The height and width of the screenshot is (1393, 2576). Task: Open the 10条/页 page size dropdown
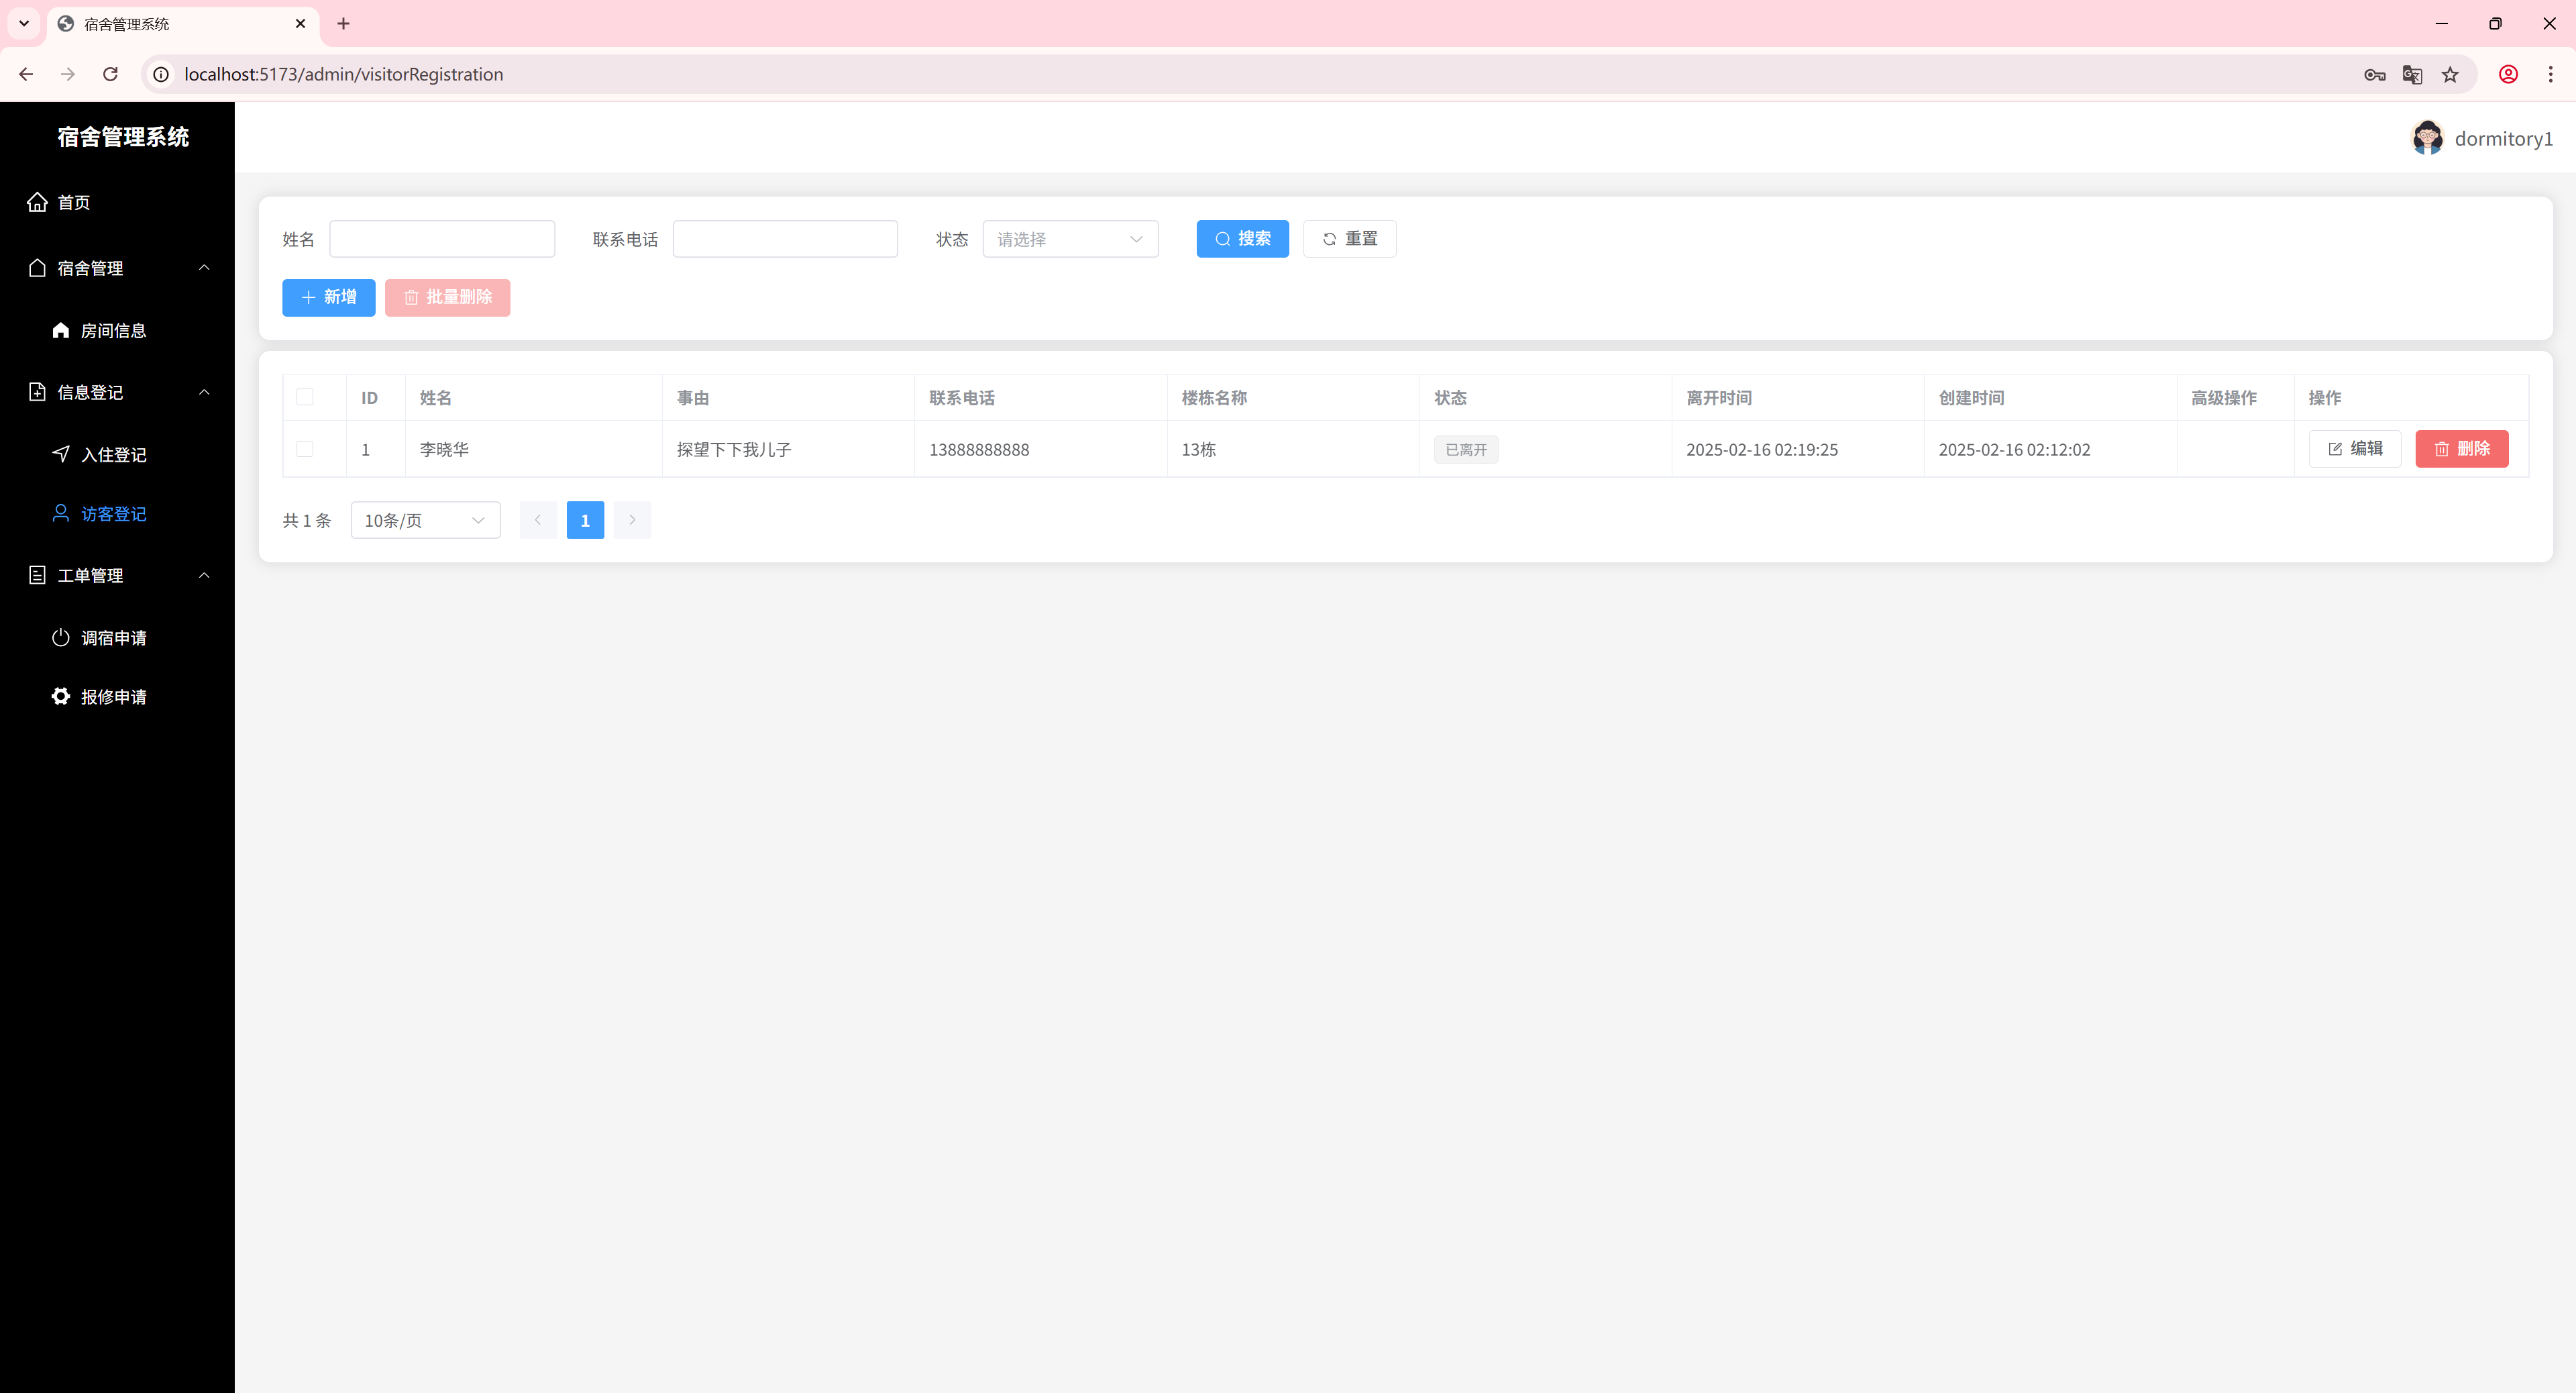[x=425, y=520]
